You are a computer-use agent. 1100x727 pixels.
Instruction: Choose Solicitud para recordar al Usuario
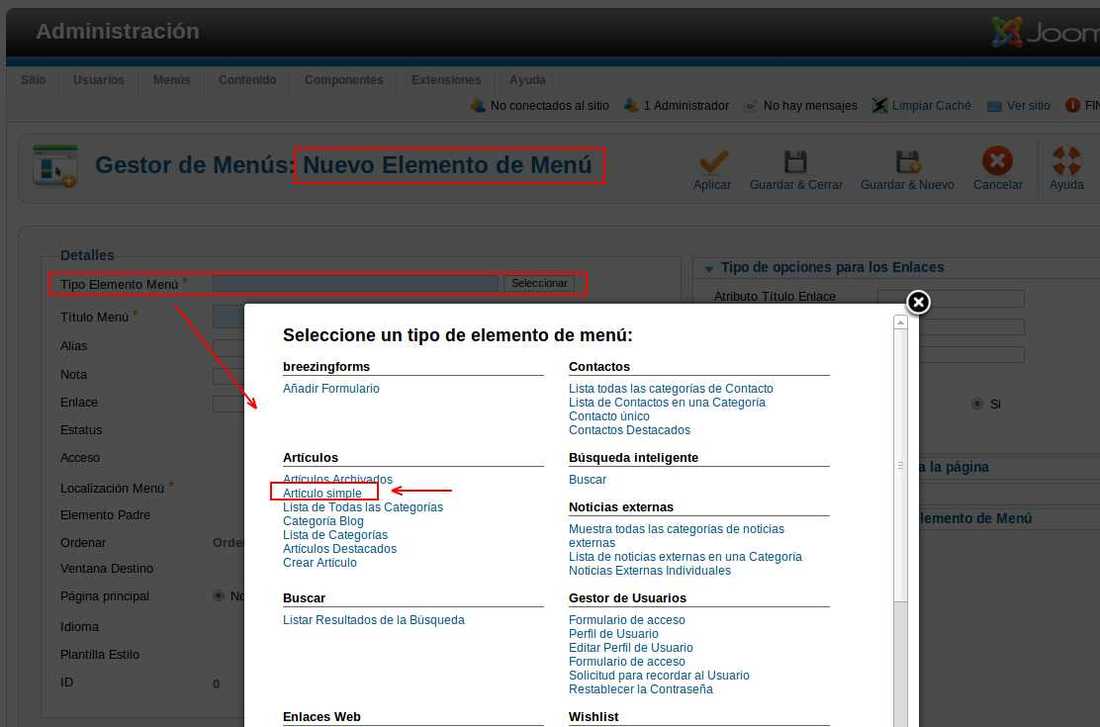659,676
